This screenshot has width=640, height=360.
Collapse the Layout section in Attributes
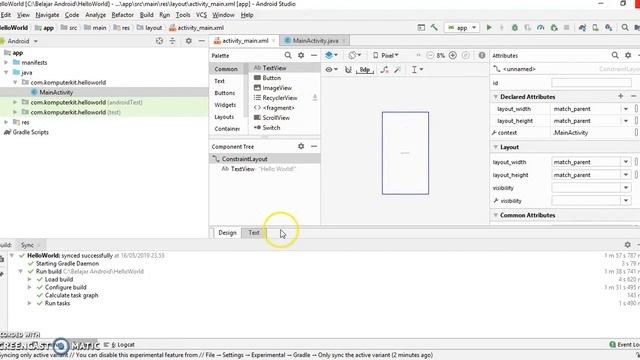tap(496, 147)
